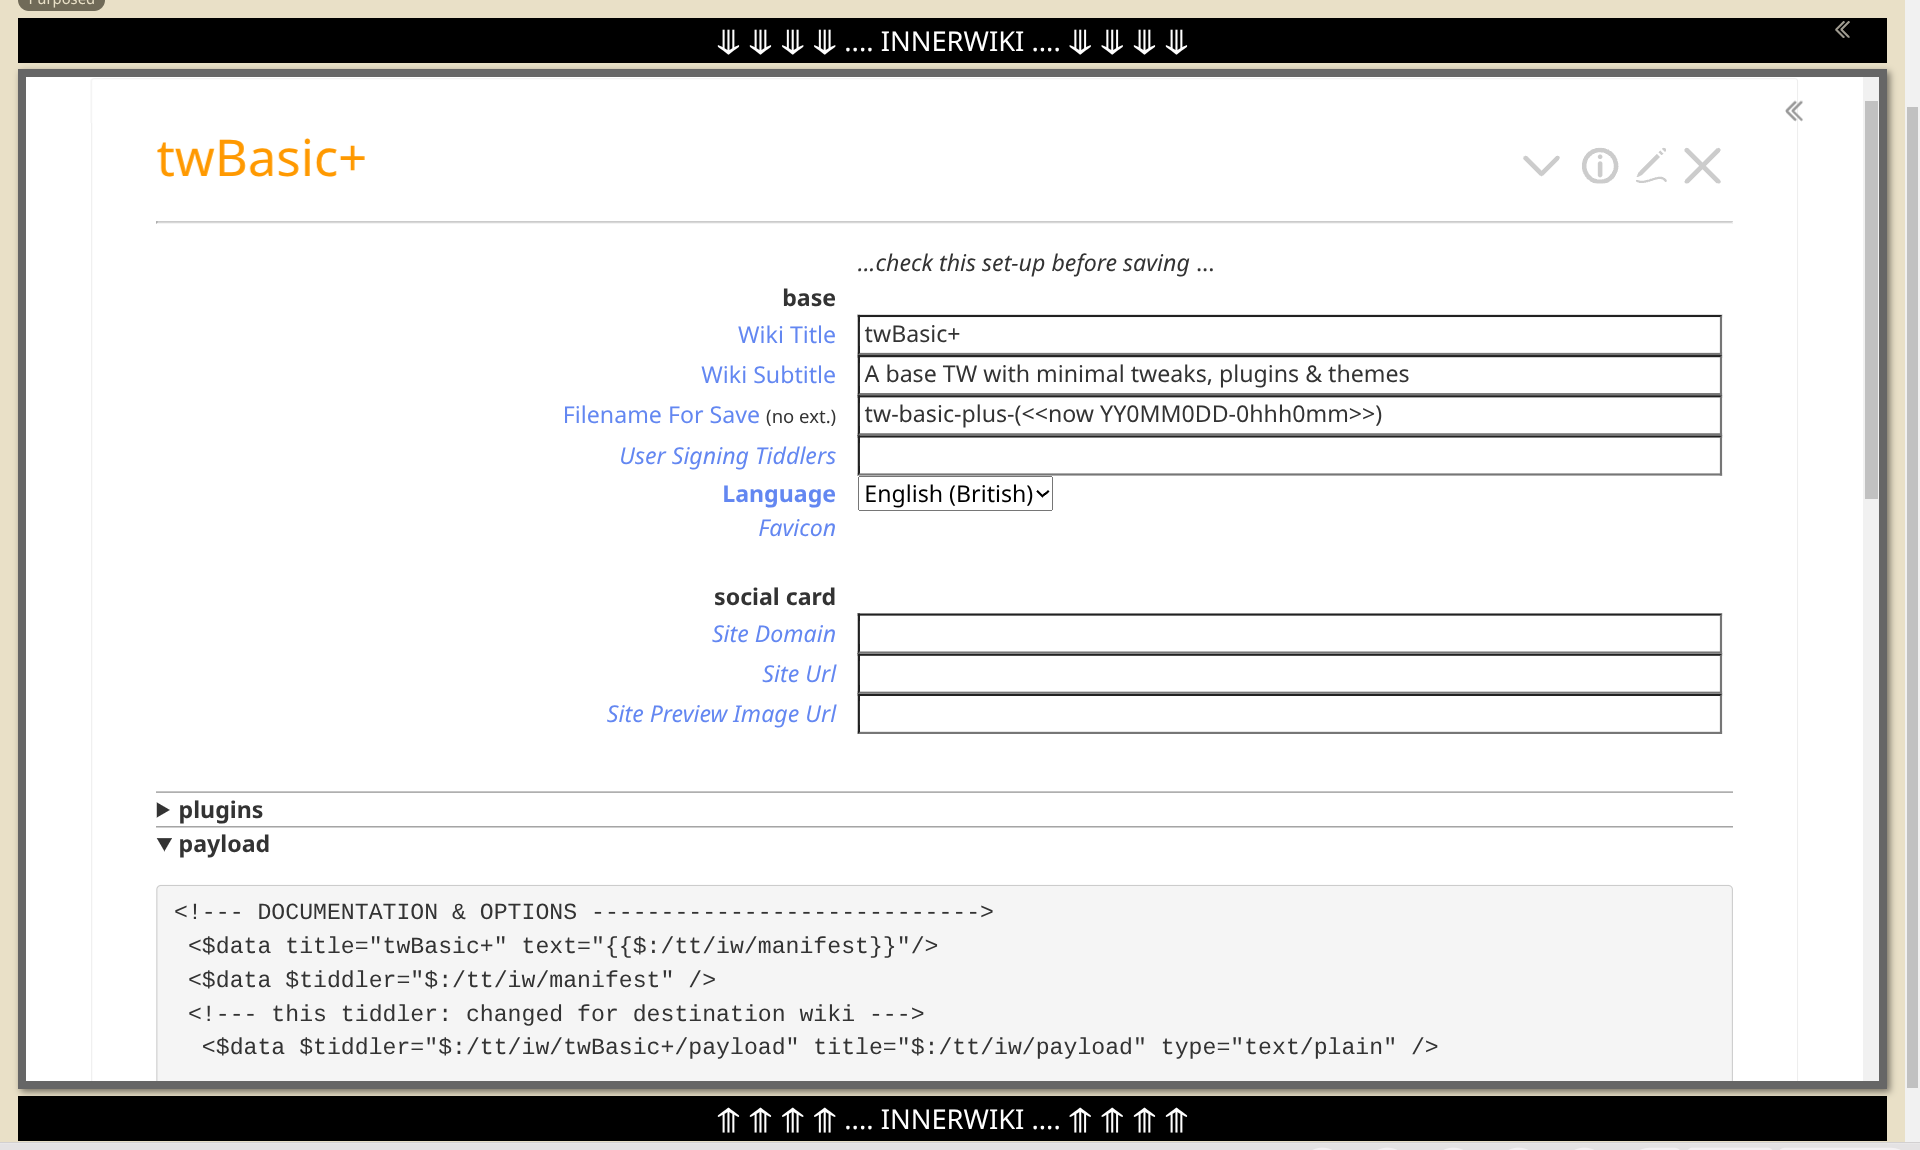This screenshot has width=1920, height=1150.
Task: Open the Favicon link
Action: click(796, 528)
